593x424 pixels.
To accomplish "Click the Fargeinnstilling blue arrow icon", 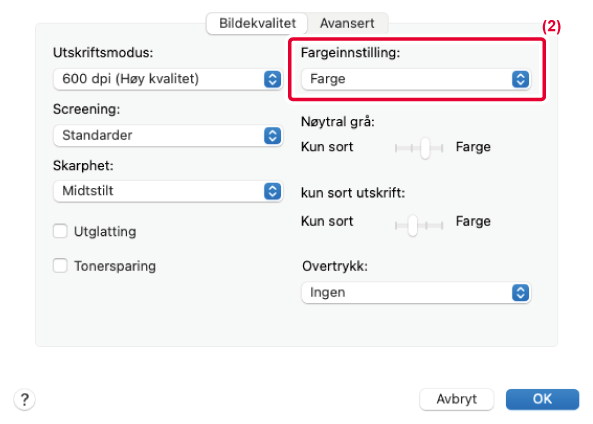I will pos(520,79).
